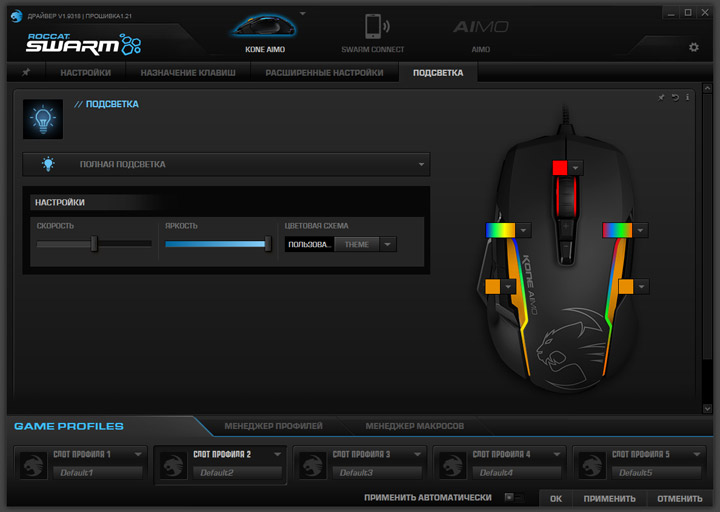Click Default4 profile name field
Image resolution: width=720 pixels, height=512 pixels.
coord(516,473)
